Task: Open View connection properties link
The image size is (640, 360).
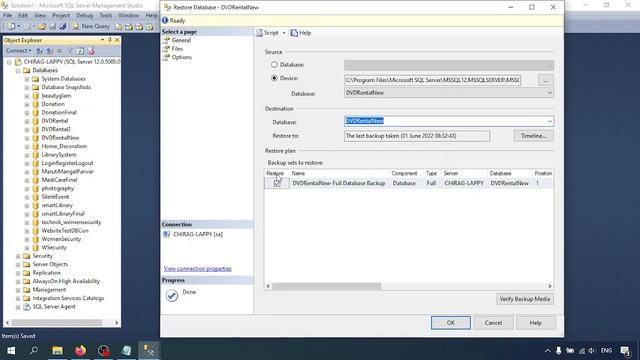Action: click(x=198, y=269)
